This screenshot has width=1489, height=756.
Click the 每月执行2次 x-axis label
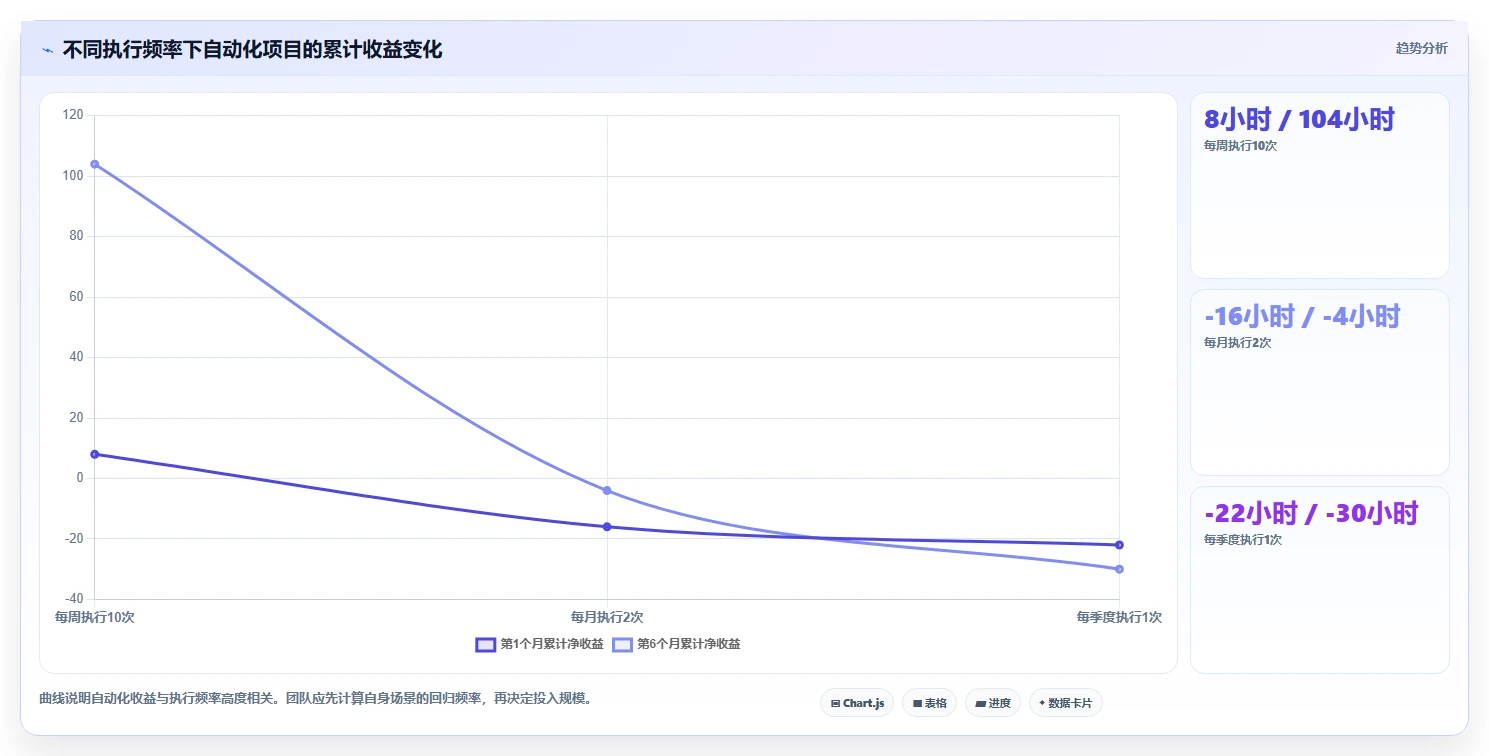607,617
